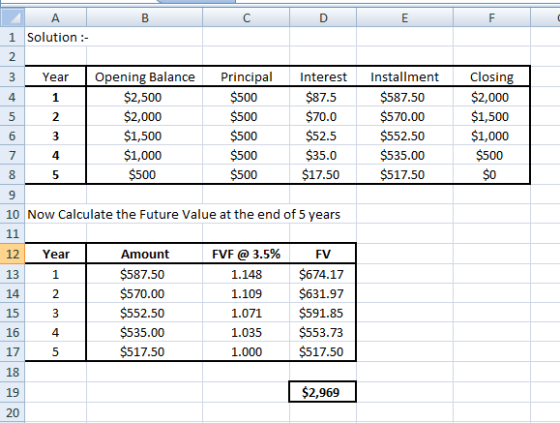560x423 pixels.
Task: Select highlighted row 12 header
Action: click(12, 254)
